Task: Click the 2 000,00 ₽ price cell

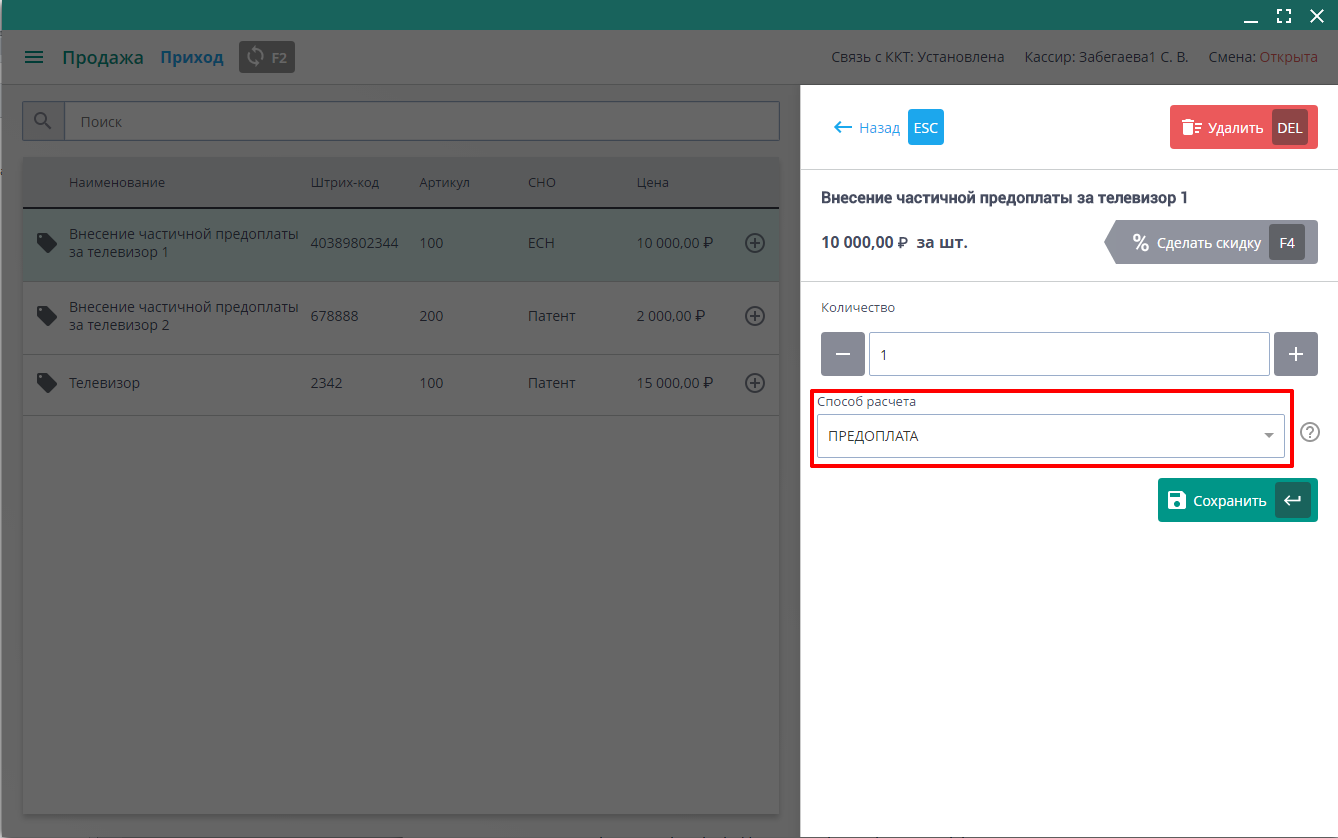Action: click(671, 316)
